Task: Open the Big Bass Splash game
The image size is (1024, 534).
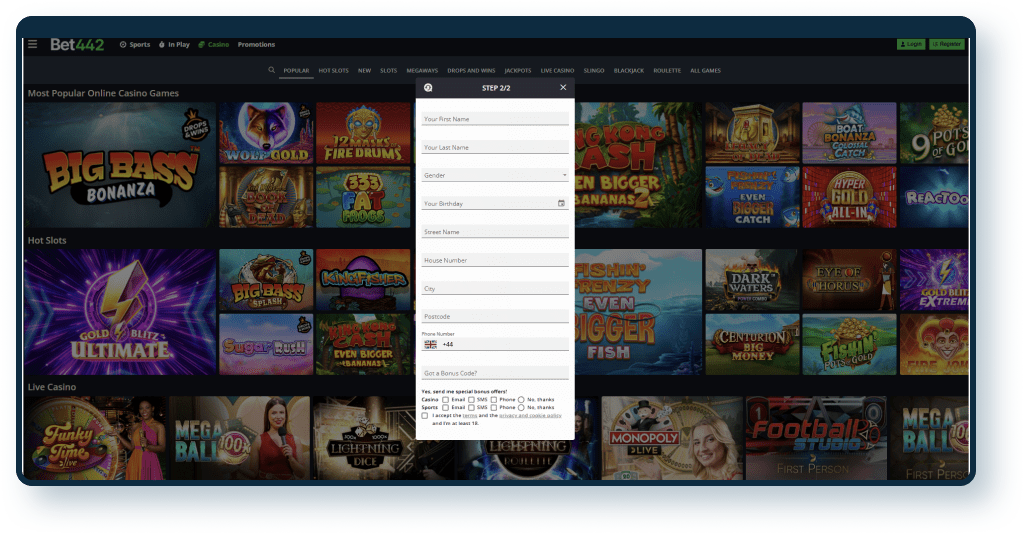Action: pyautogui.click(x=266, y=279)
